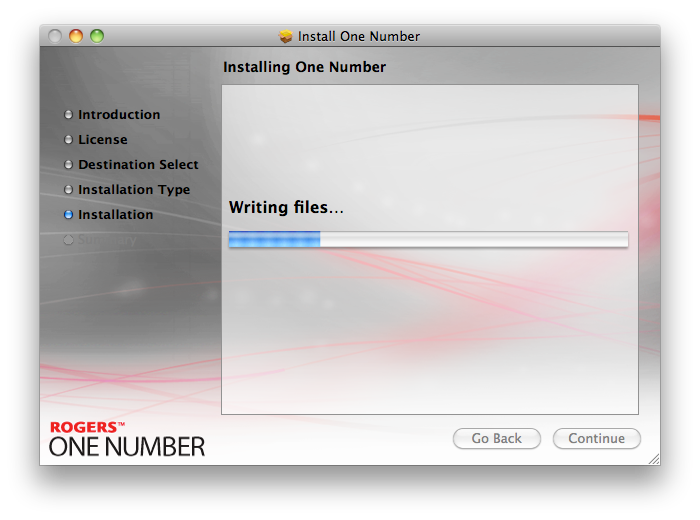700x520 pixels.
Task: Click the window resize grip corner
Action: click(654, 459)
